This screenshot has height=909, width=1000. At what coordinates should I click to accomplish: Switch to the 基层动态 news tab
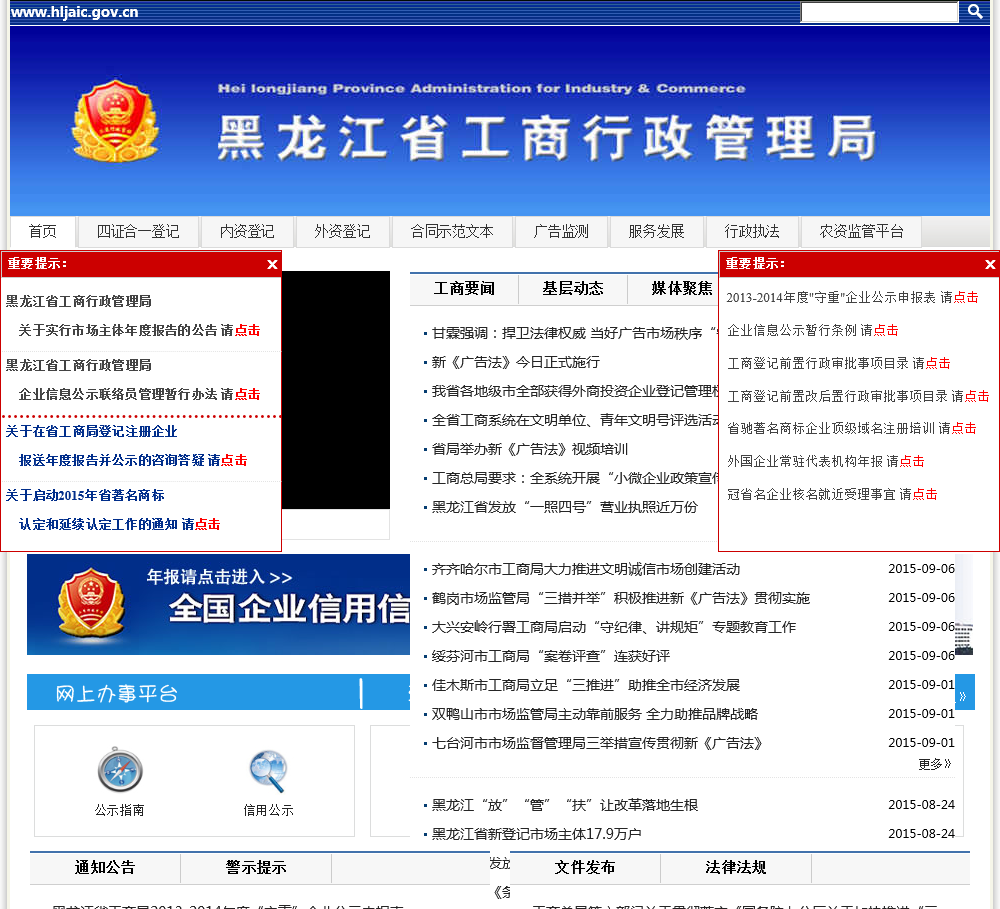572,289
